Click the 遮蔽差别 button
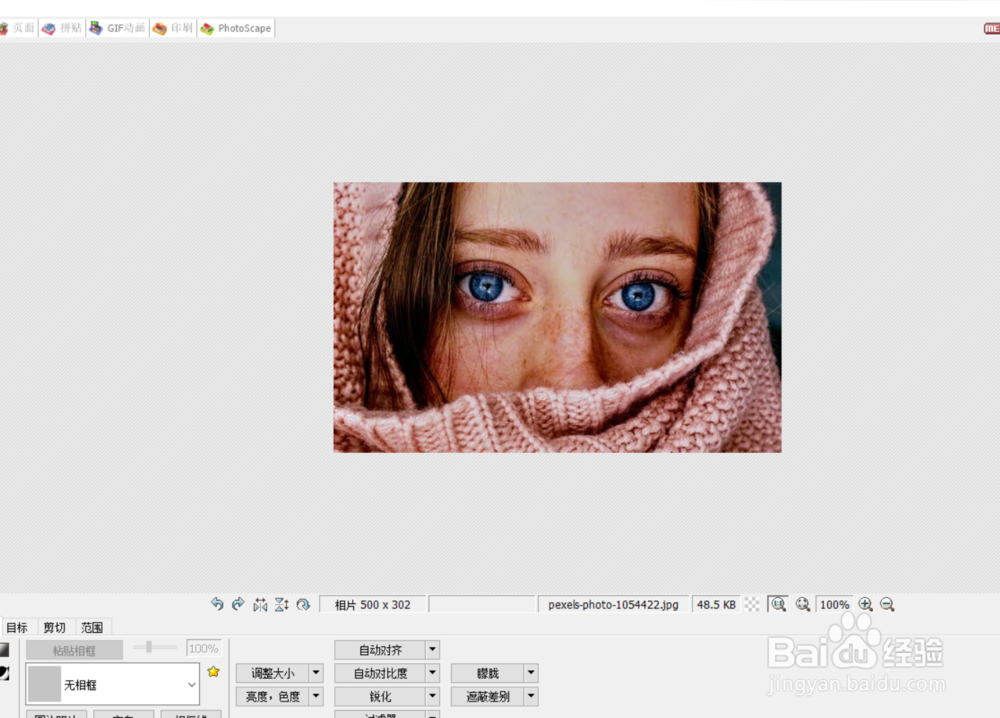 point(488,696)
